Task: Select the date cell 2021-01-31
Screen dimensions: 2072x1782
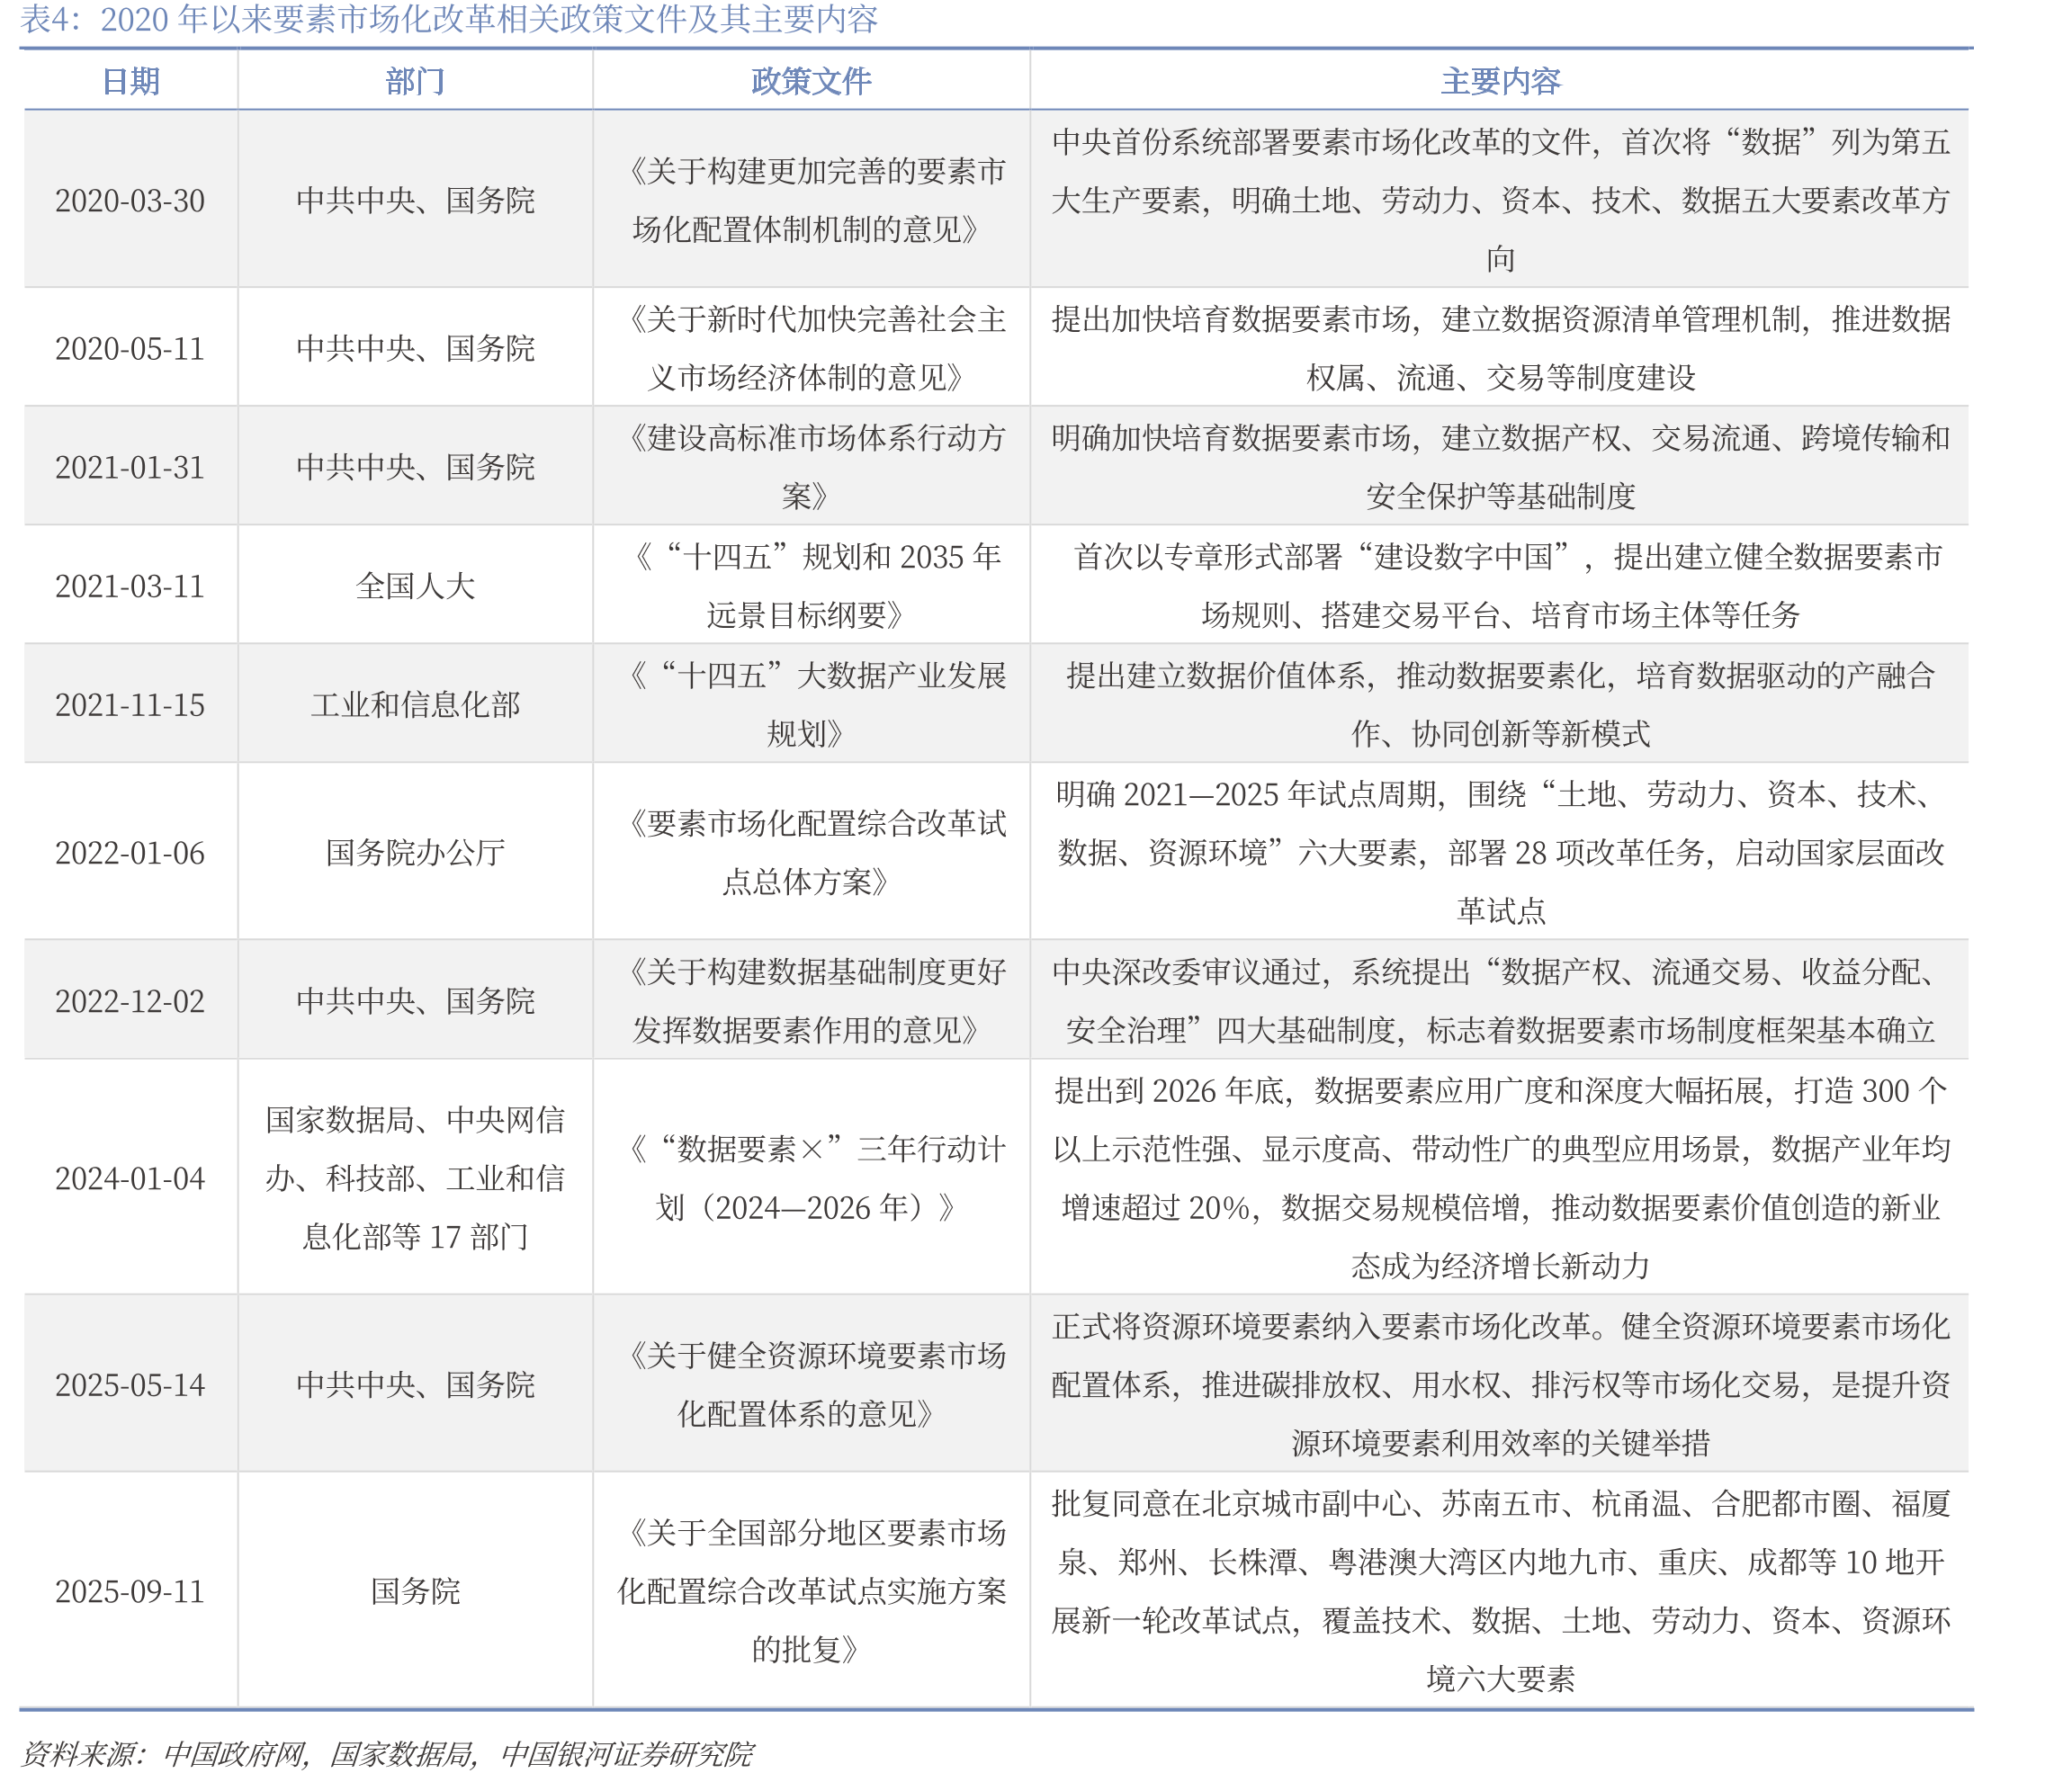Action: pos(130,468)
